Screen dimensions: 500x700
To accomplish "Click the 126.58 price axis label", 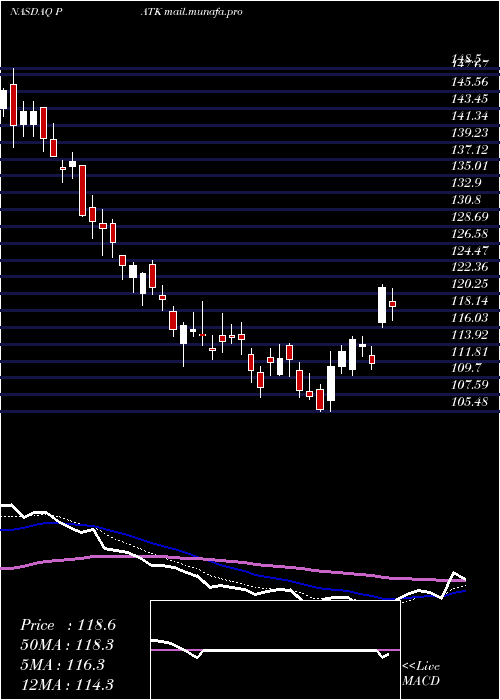I will coord(470,233).
